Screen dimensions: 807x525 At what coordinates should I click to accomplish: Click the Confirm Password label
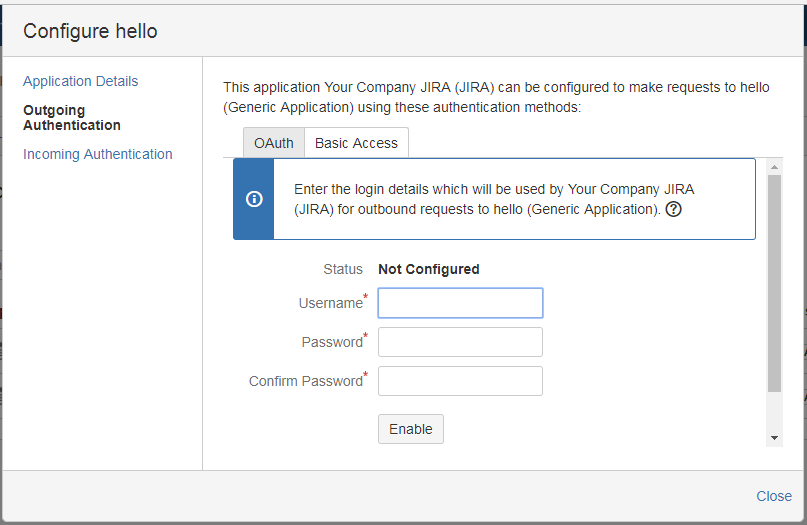[308, 380]
